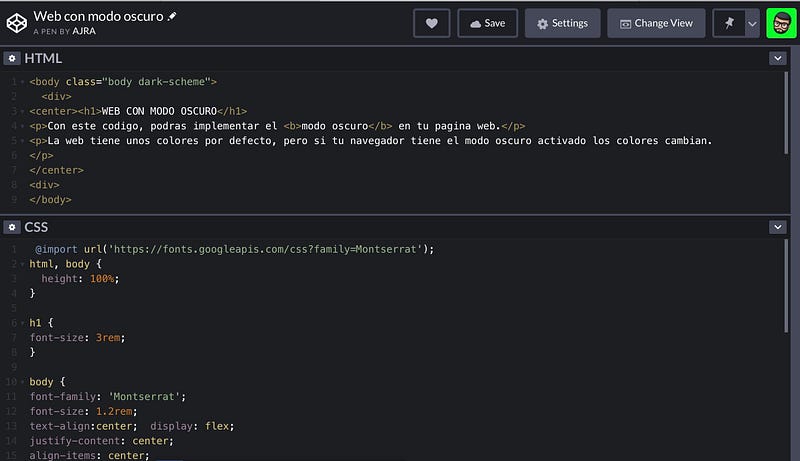The image size is (800, 461).
Task: Open the user avatar menu
Action: click(x=780, y=23)
